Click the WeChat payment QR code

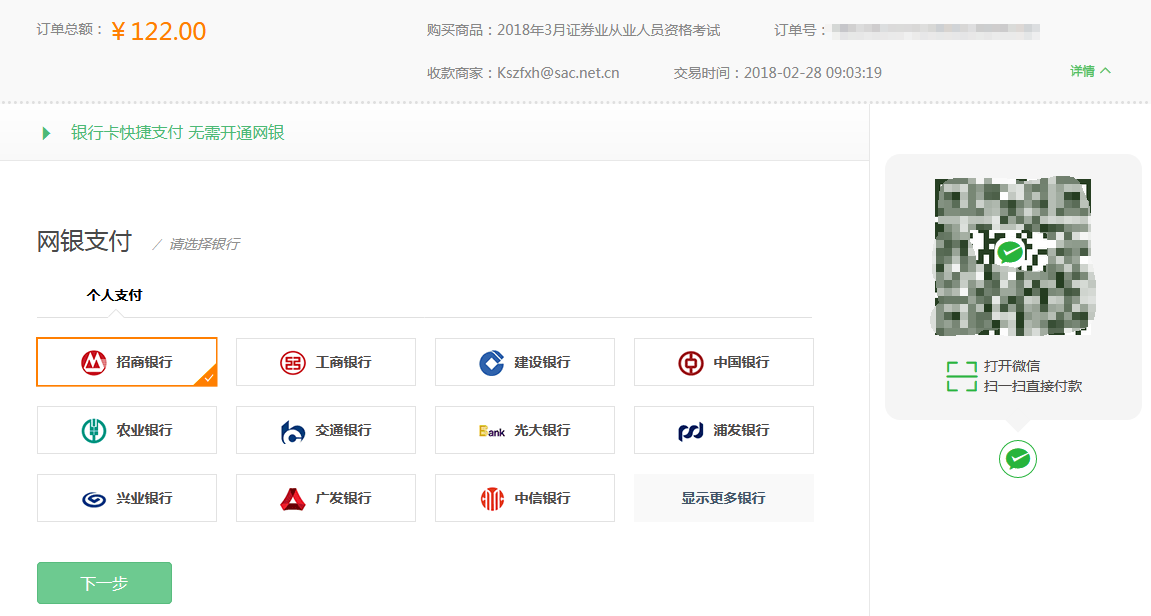point(1013,256)
